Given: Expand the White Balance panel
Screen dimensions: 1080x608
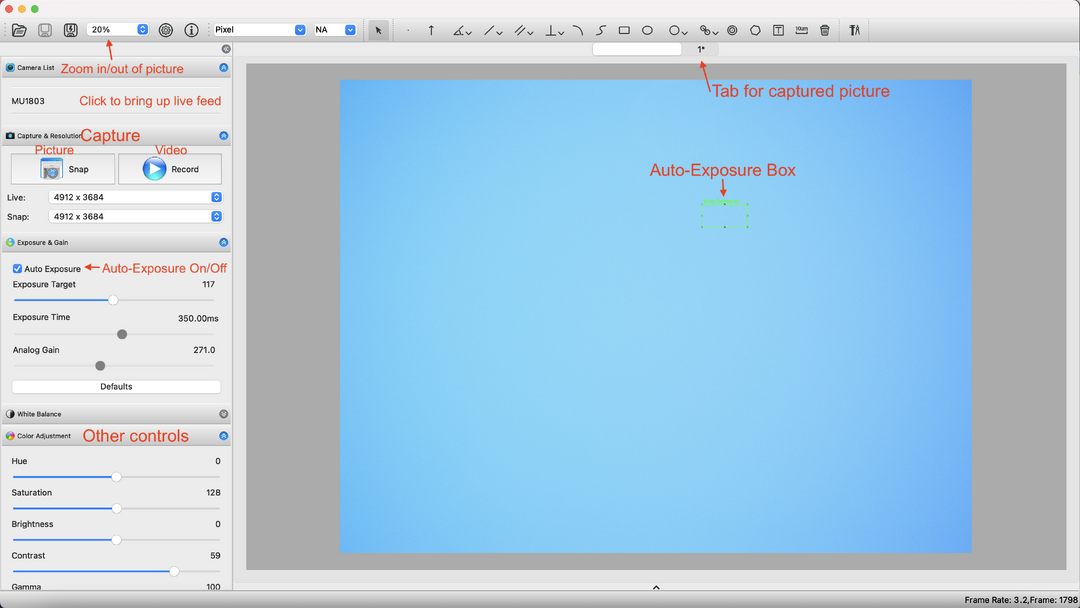Looking at the screenshot, I should tap(223, 413).
